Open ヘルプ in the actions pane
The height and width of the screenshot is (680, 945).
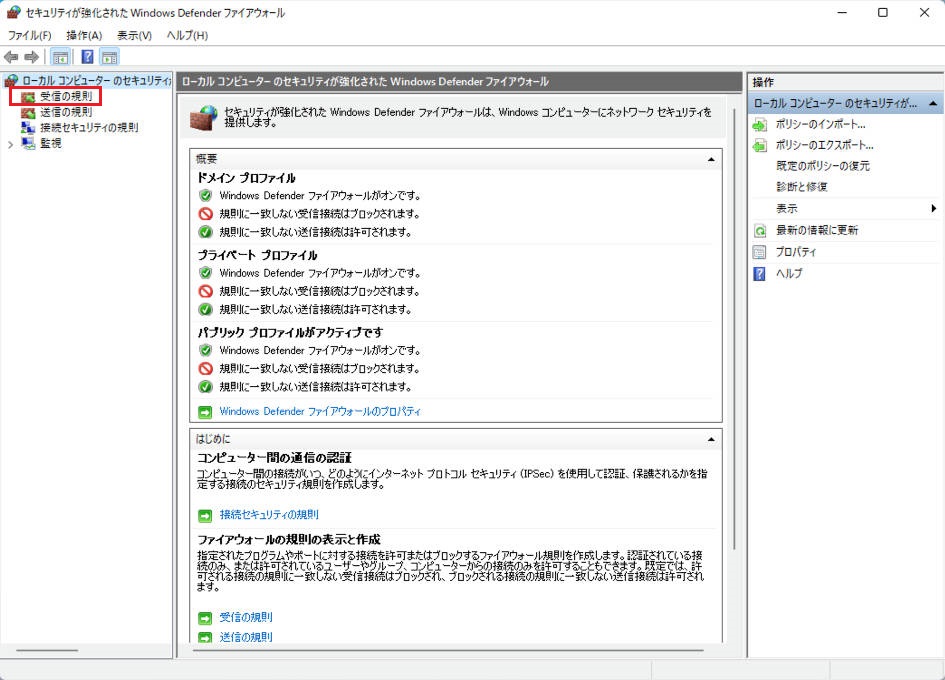click(788, 273)
